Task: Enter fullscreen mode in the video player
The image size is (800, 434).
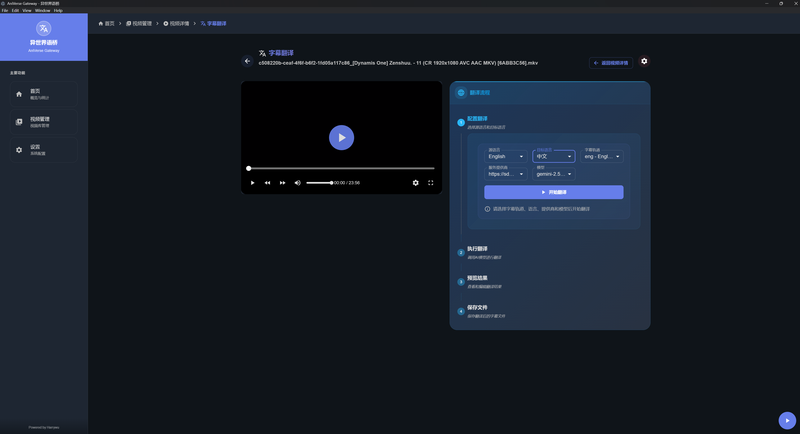Action: click(431, 183)
